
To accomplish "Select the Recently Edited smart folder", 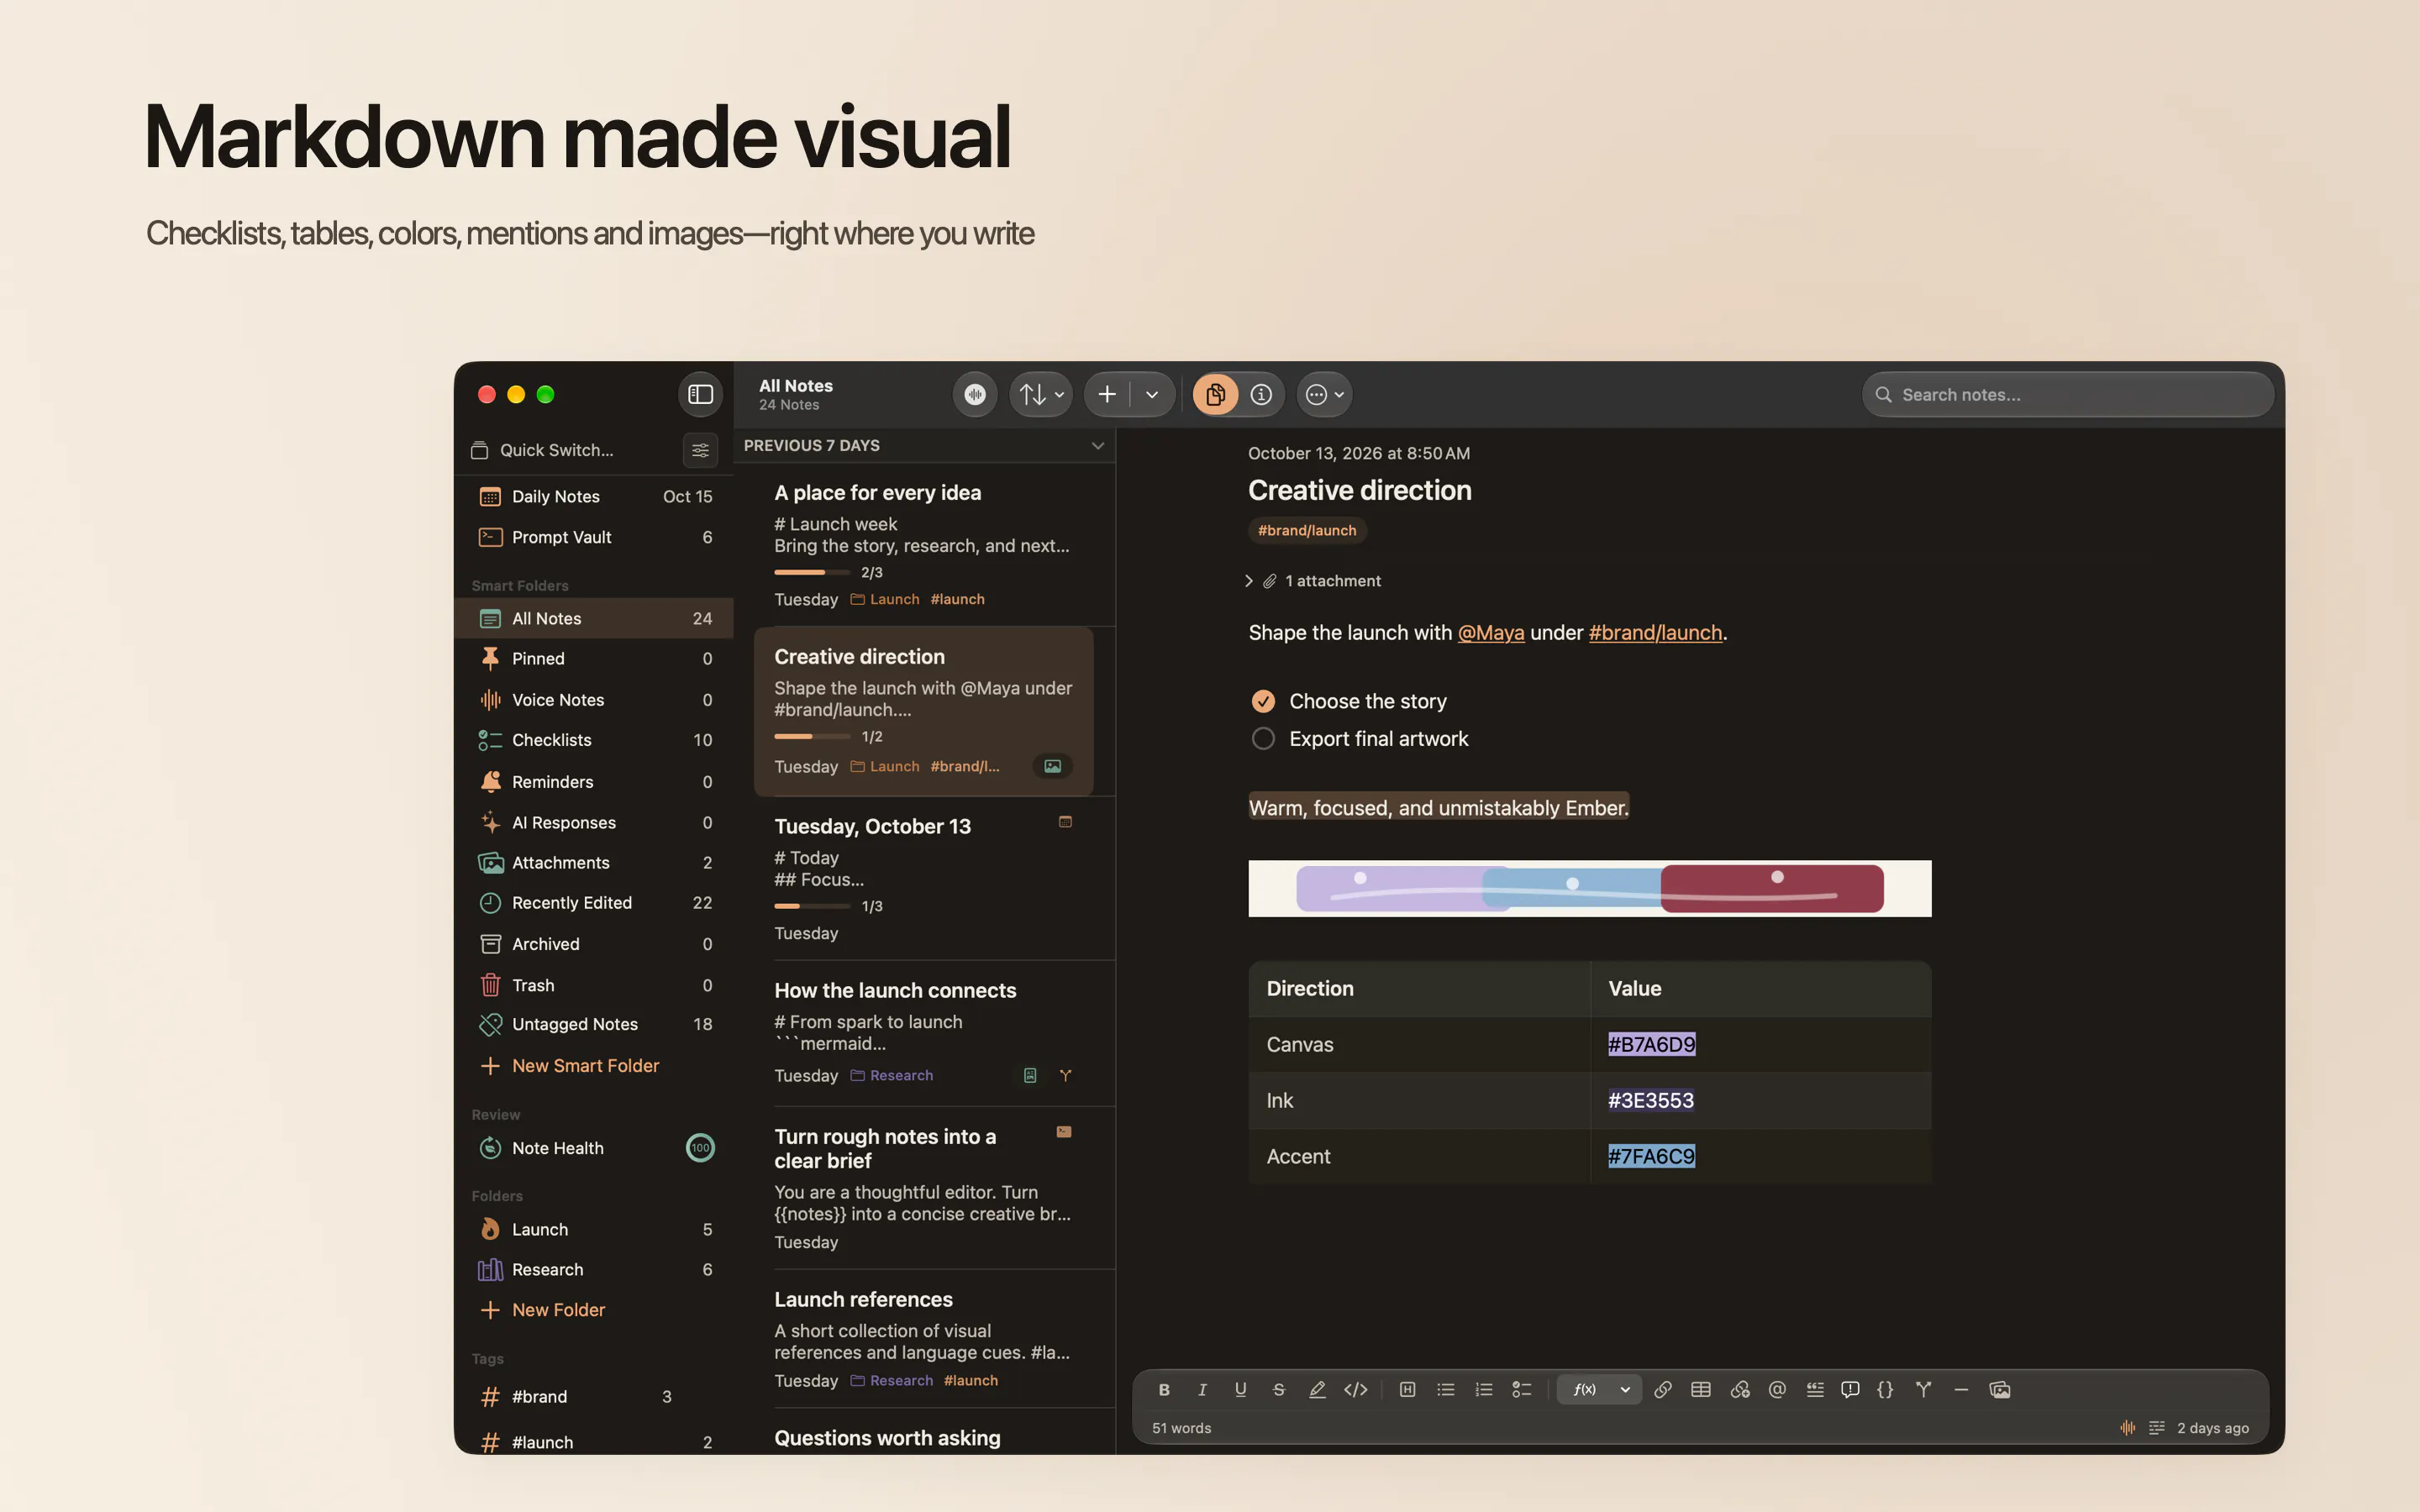I will point(595,903).
